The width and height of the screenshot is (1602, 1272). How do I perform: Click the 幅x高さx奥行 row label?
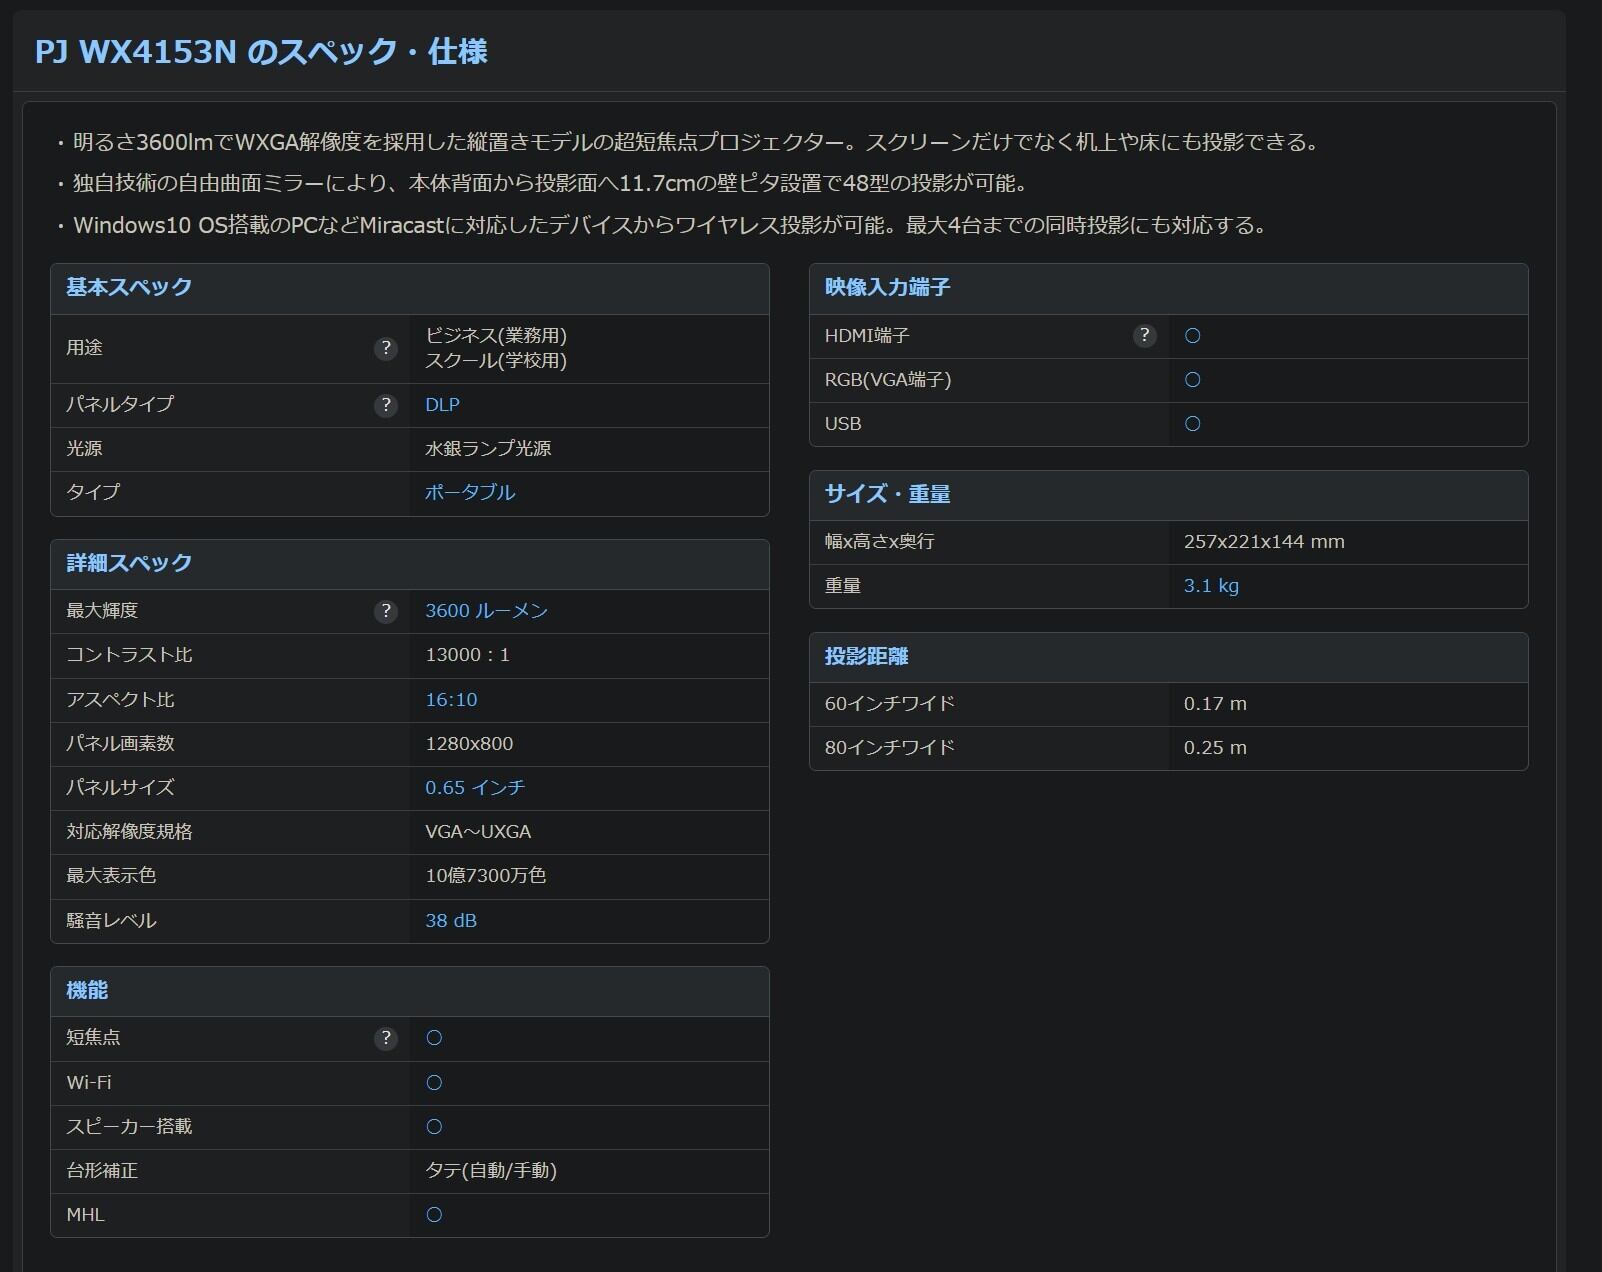880,542
